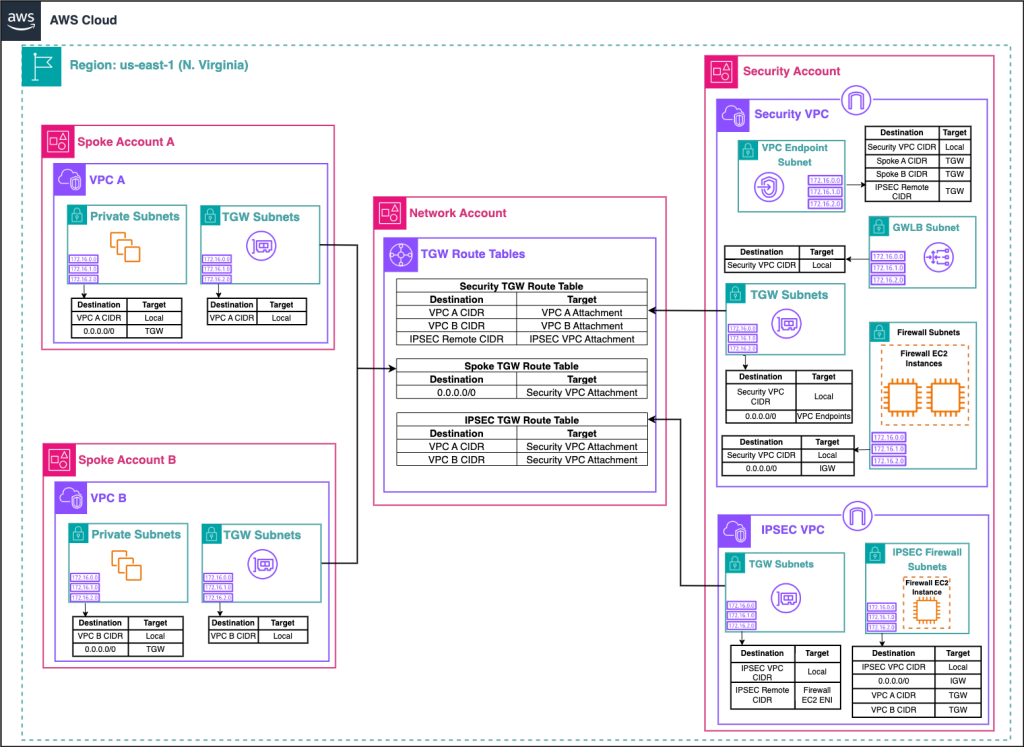
Task: Select the Security TGW Route Table header
Action: click(x=521, y=285)
